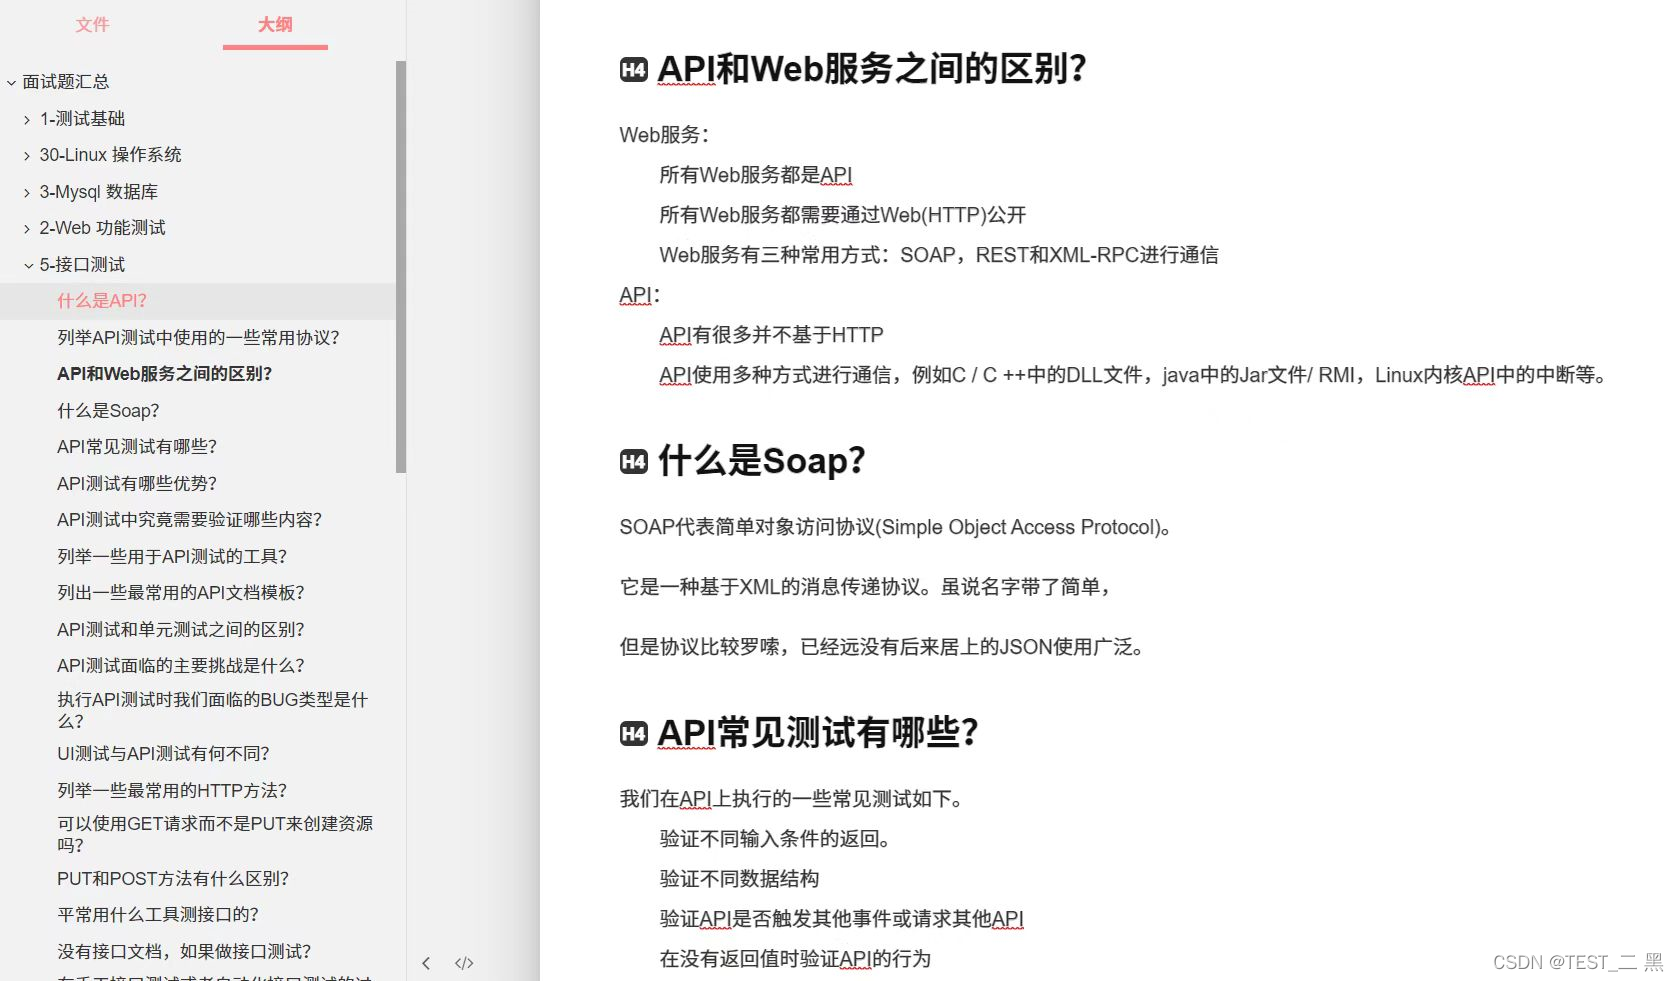This screenshot has height=981, width=1679.
Task: Select API测试面临的主要挑战是什么? entry
Action: [x=181, y=666]
